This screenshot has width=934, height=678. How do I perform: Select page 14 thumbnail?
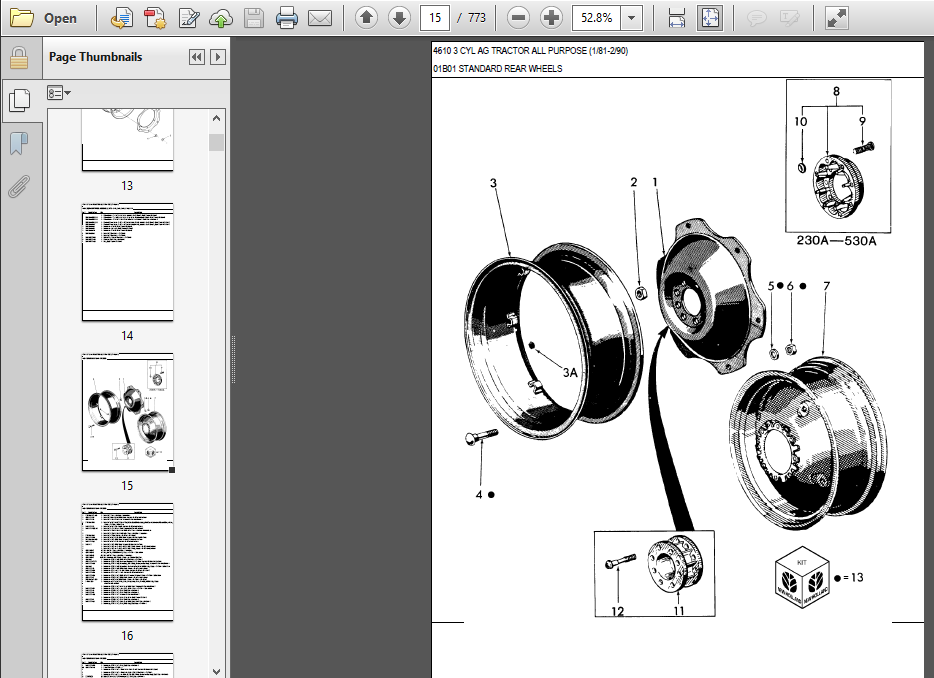point(127,262)
